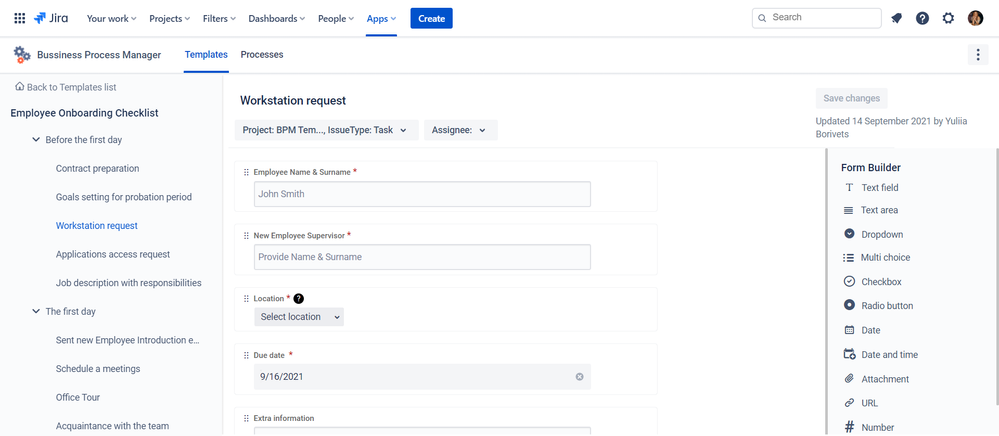
Task: Click the Save changes button
Action: (x=851, y=98)
